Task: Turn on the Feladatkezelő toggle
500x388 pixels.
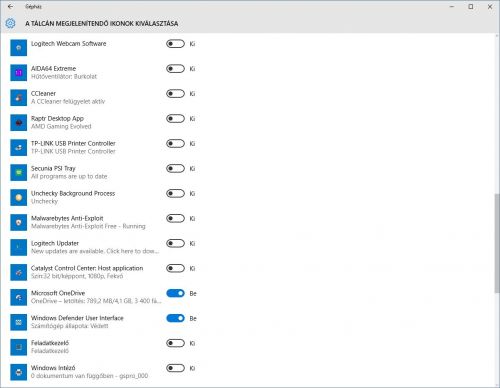Action: click(x=175, y=343)
